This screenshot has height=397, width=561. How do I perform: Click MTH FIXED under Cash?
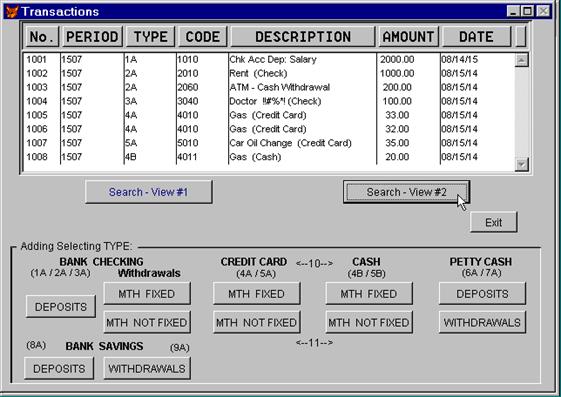[x=369, y=294]
